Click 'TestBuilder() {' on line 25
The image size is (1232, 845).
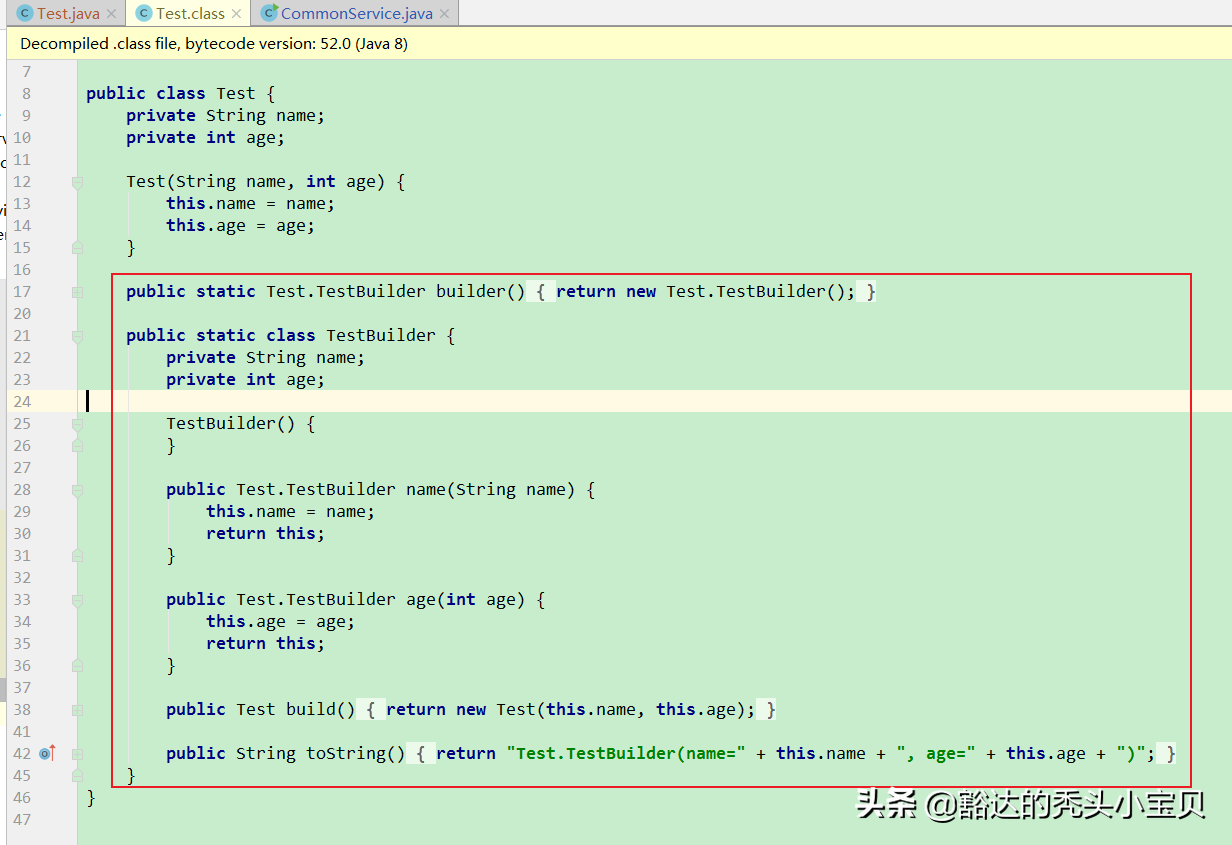[241, 424]
